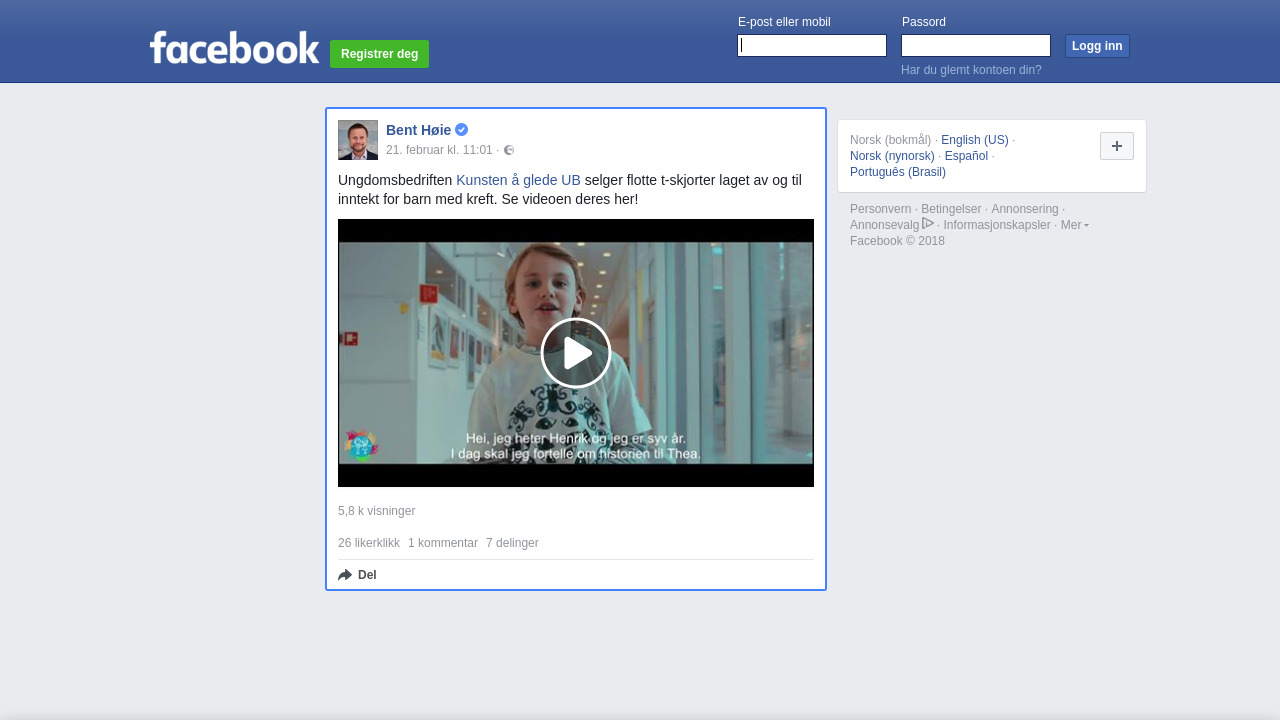
Task: Click the AdChoices triangle icon
Action: (x=928, y=223)
